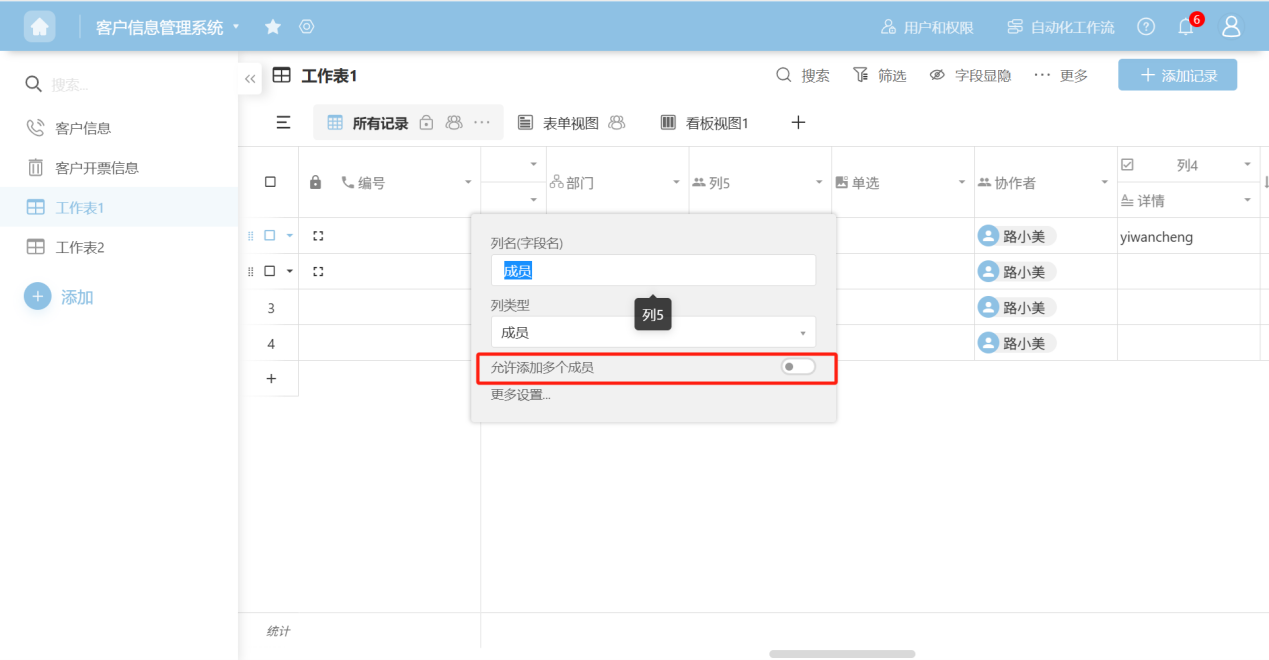Open 筛选 filter tool

(879, 76)
